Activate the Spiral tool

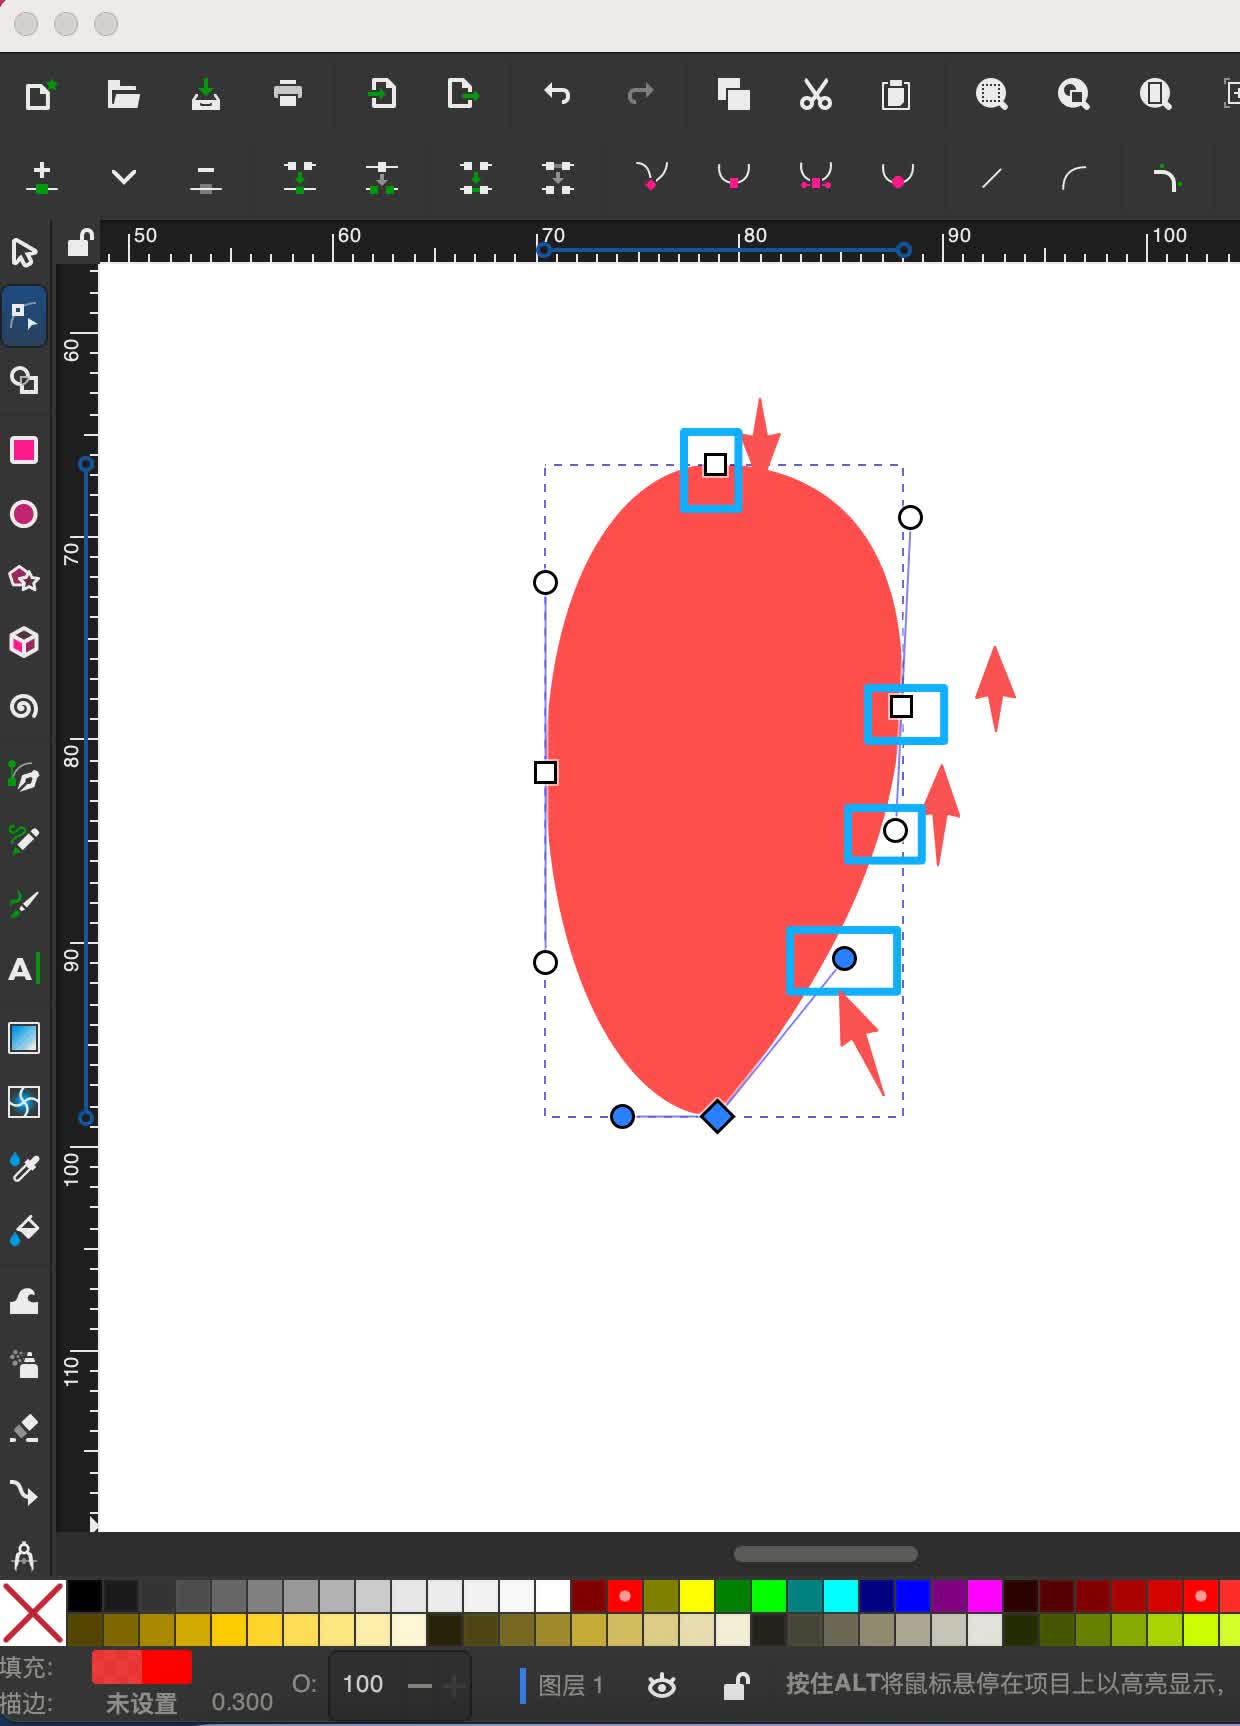24,707
